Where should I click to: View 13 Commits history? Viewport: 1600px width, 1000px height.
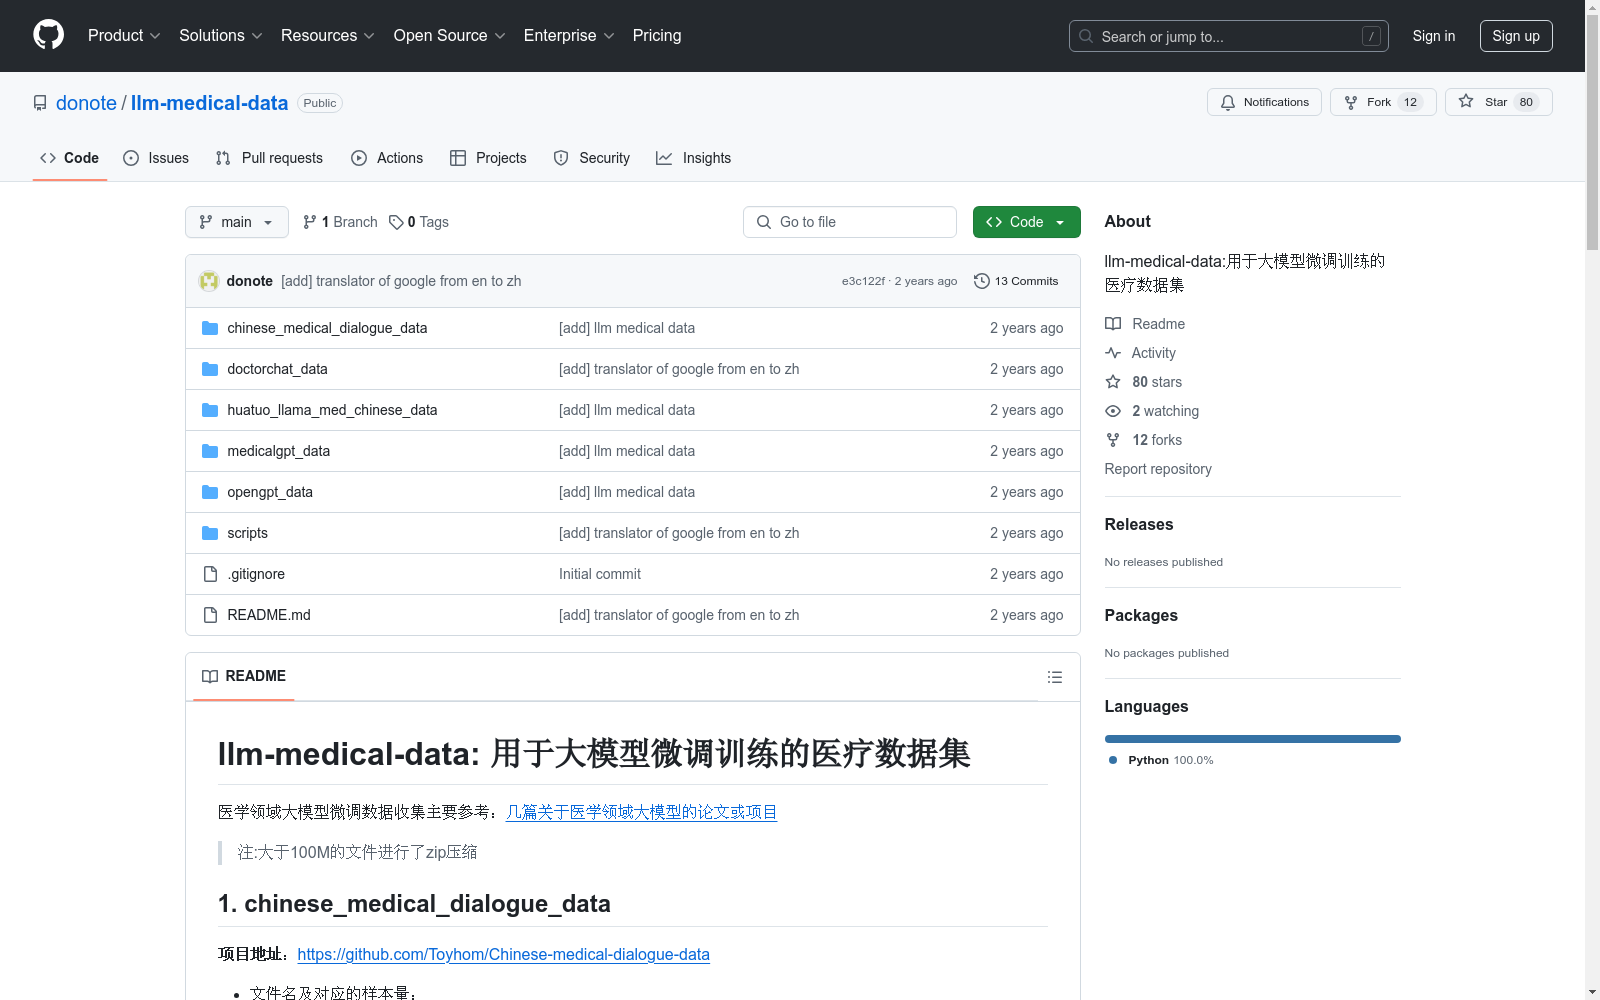point(1016,281)
